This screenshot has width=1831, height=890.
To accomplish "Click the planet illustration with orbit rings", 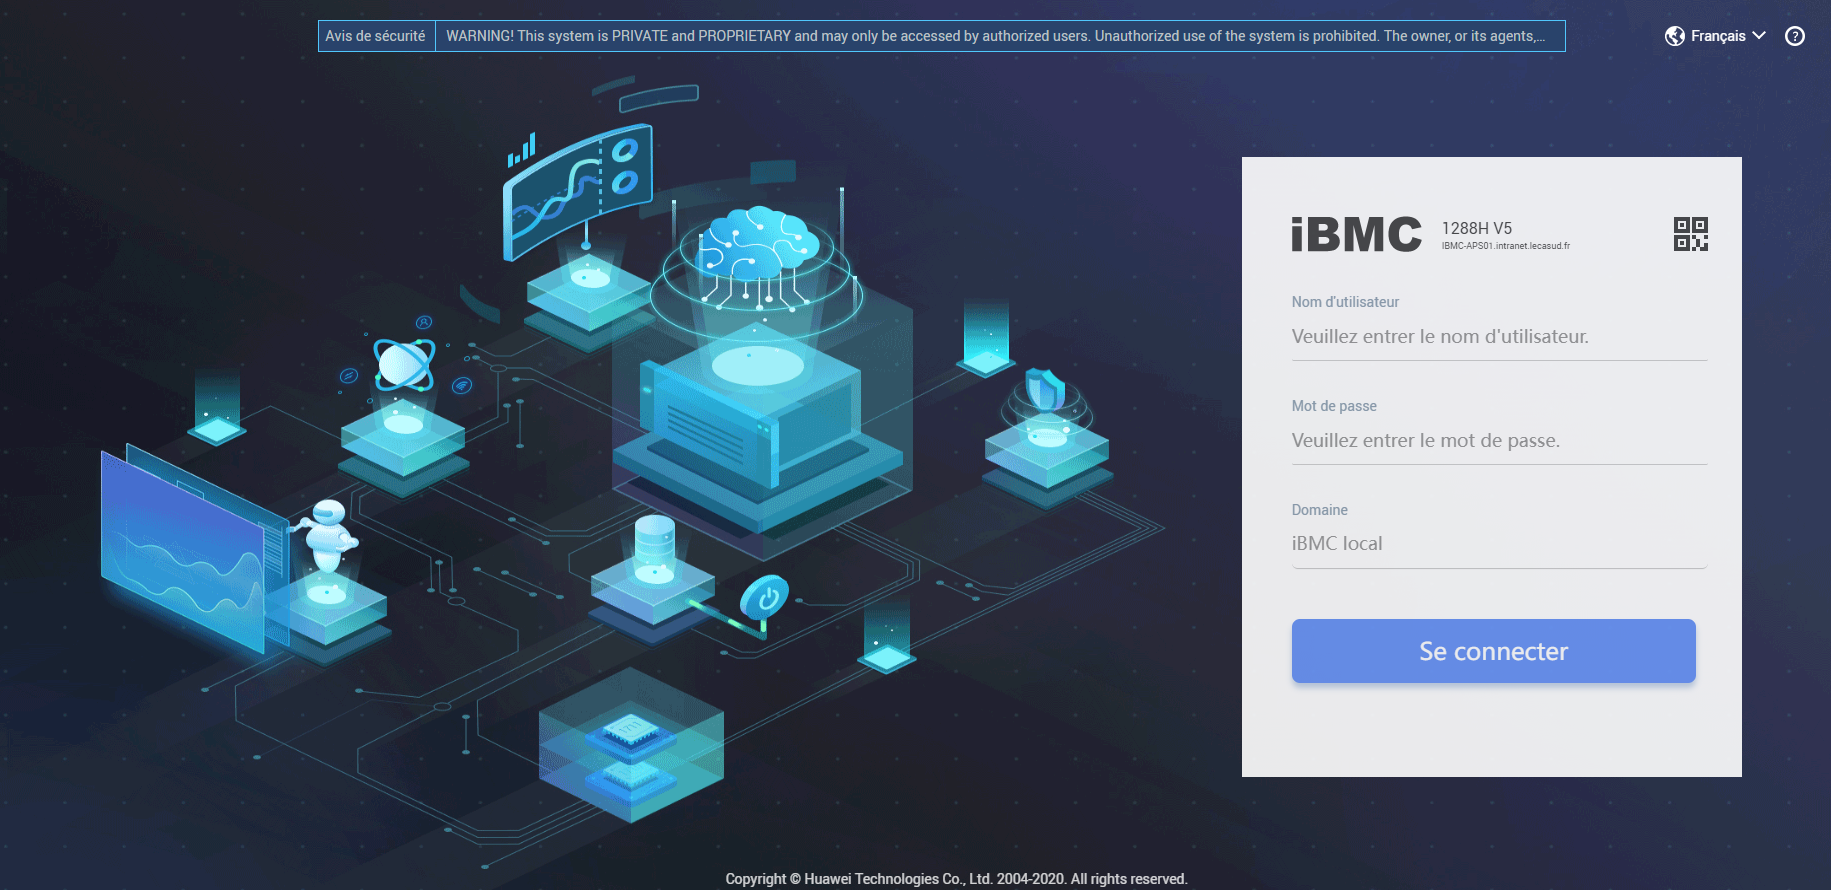I will coord(404,364).
